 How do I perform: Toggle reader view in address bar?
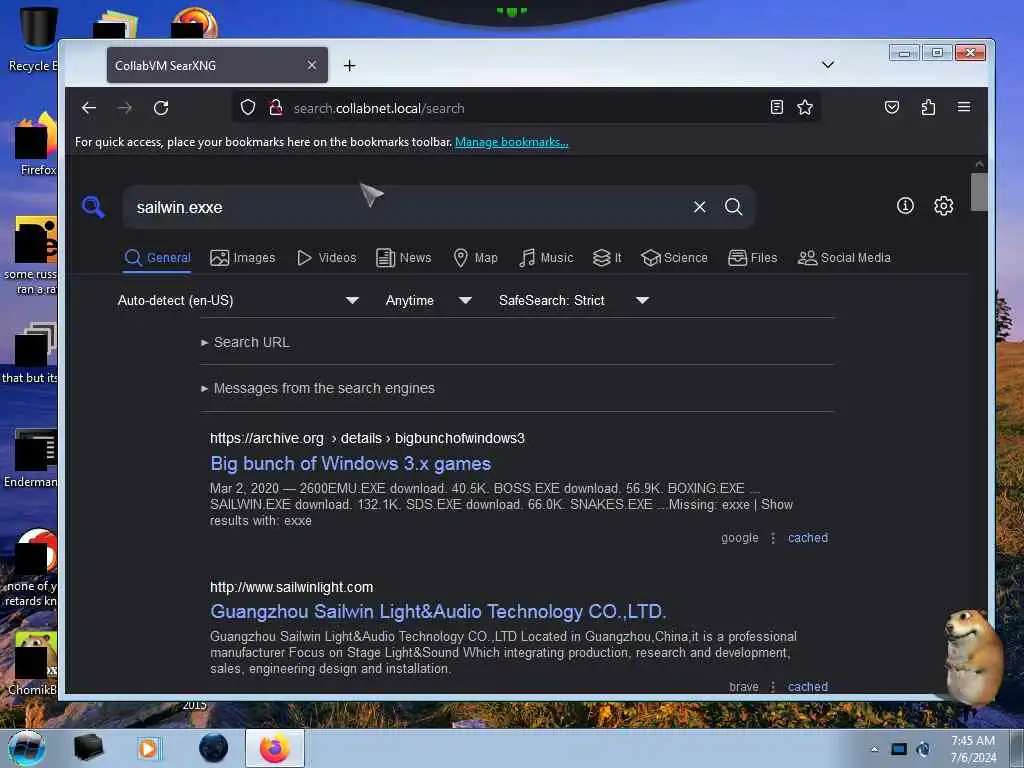tap(776, 107)
